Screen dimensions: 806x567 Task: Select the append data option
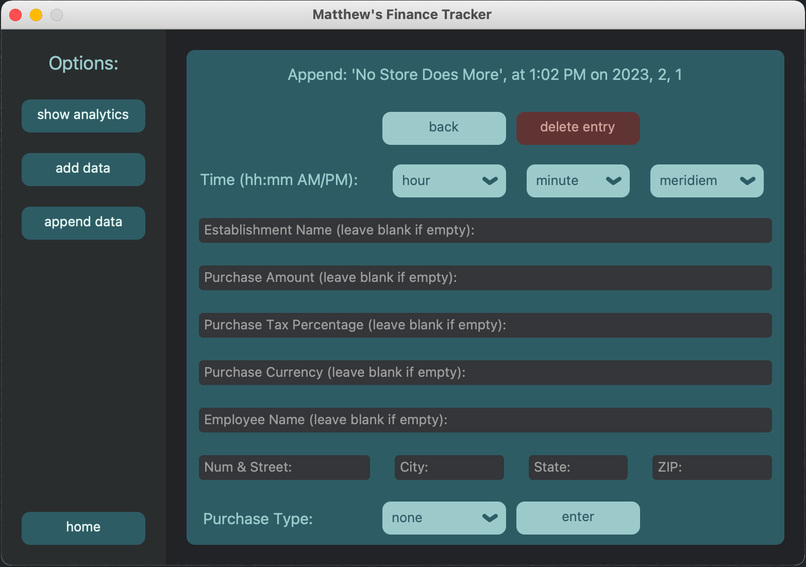pos(83,223)
